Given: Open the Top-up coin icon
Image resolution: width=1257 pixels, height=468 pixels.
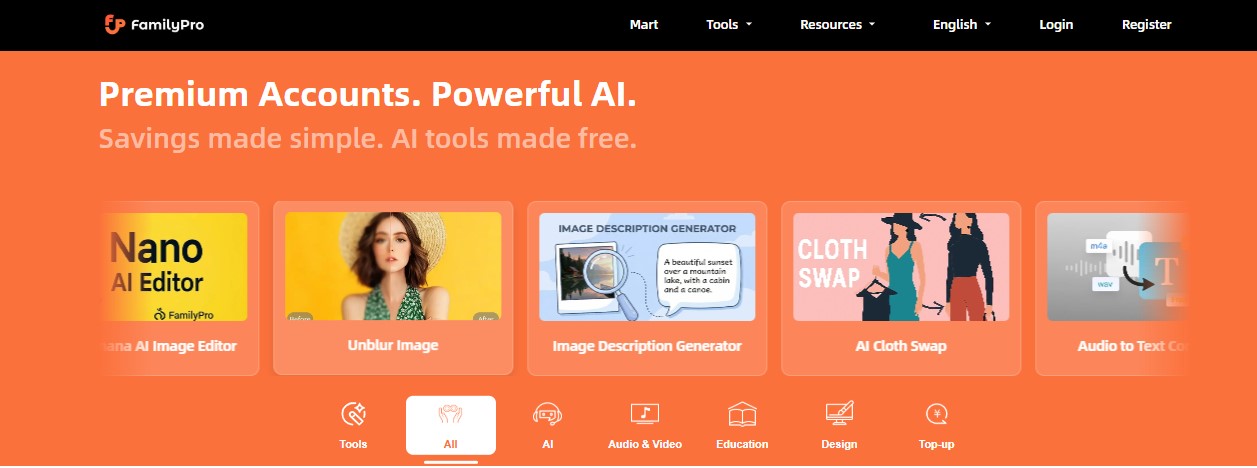Looking at the screenshot, I should 936,413.
